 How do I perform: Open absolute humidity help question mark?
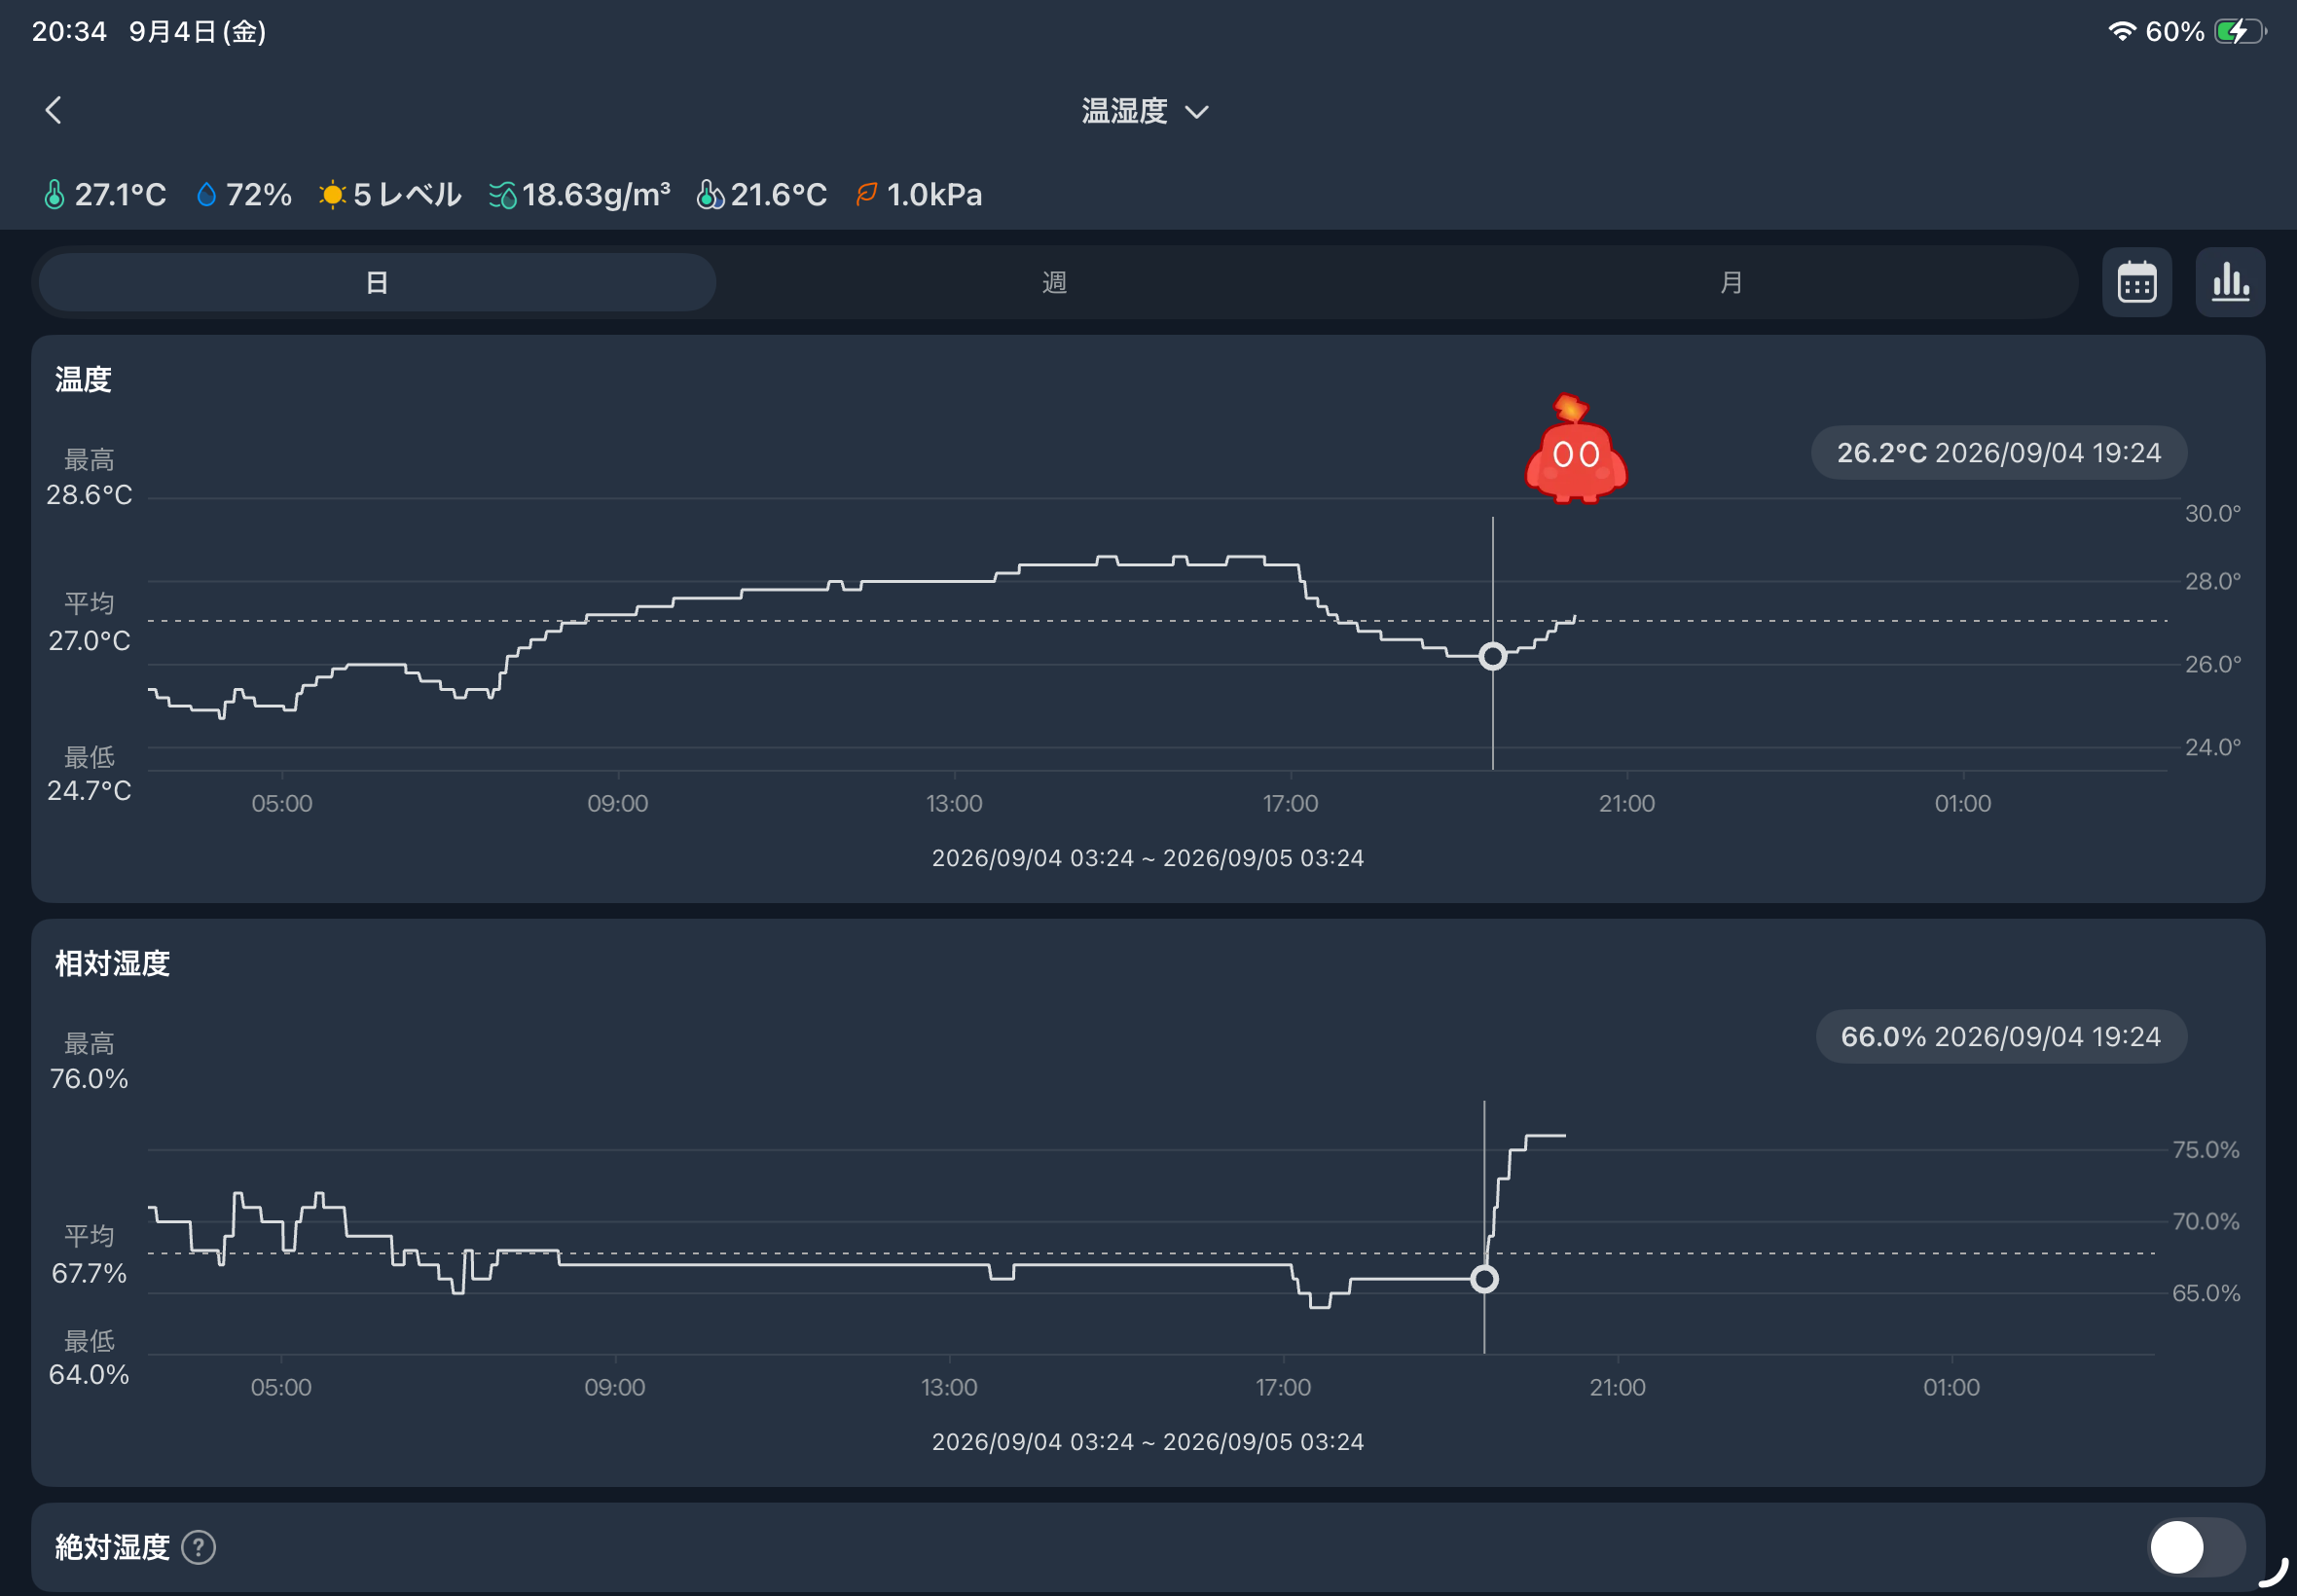pos(199,1547)
